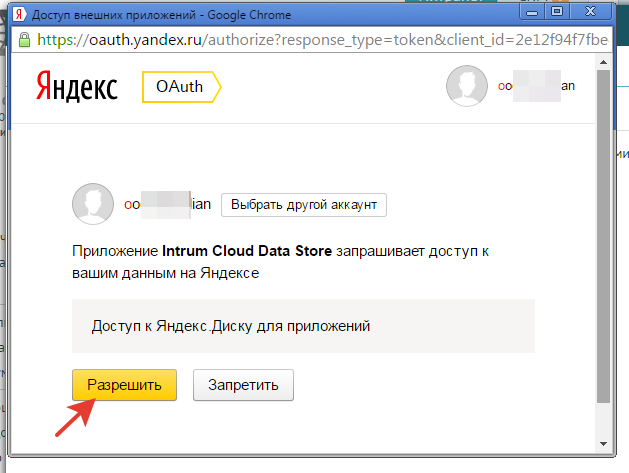Click the Intrum Cloud Data Store app name
The width and height of the screenshot is (629, 473).
(x=247, y=251)
